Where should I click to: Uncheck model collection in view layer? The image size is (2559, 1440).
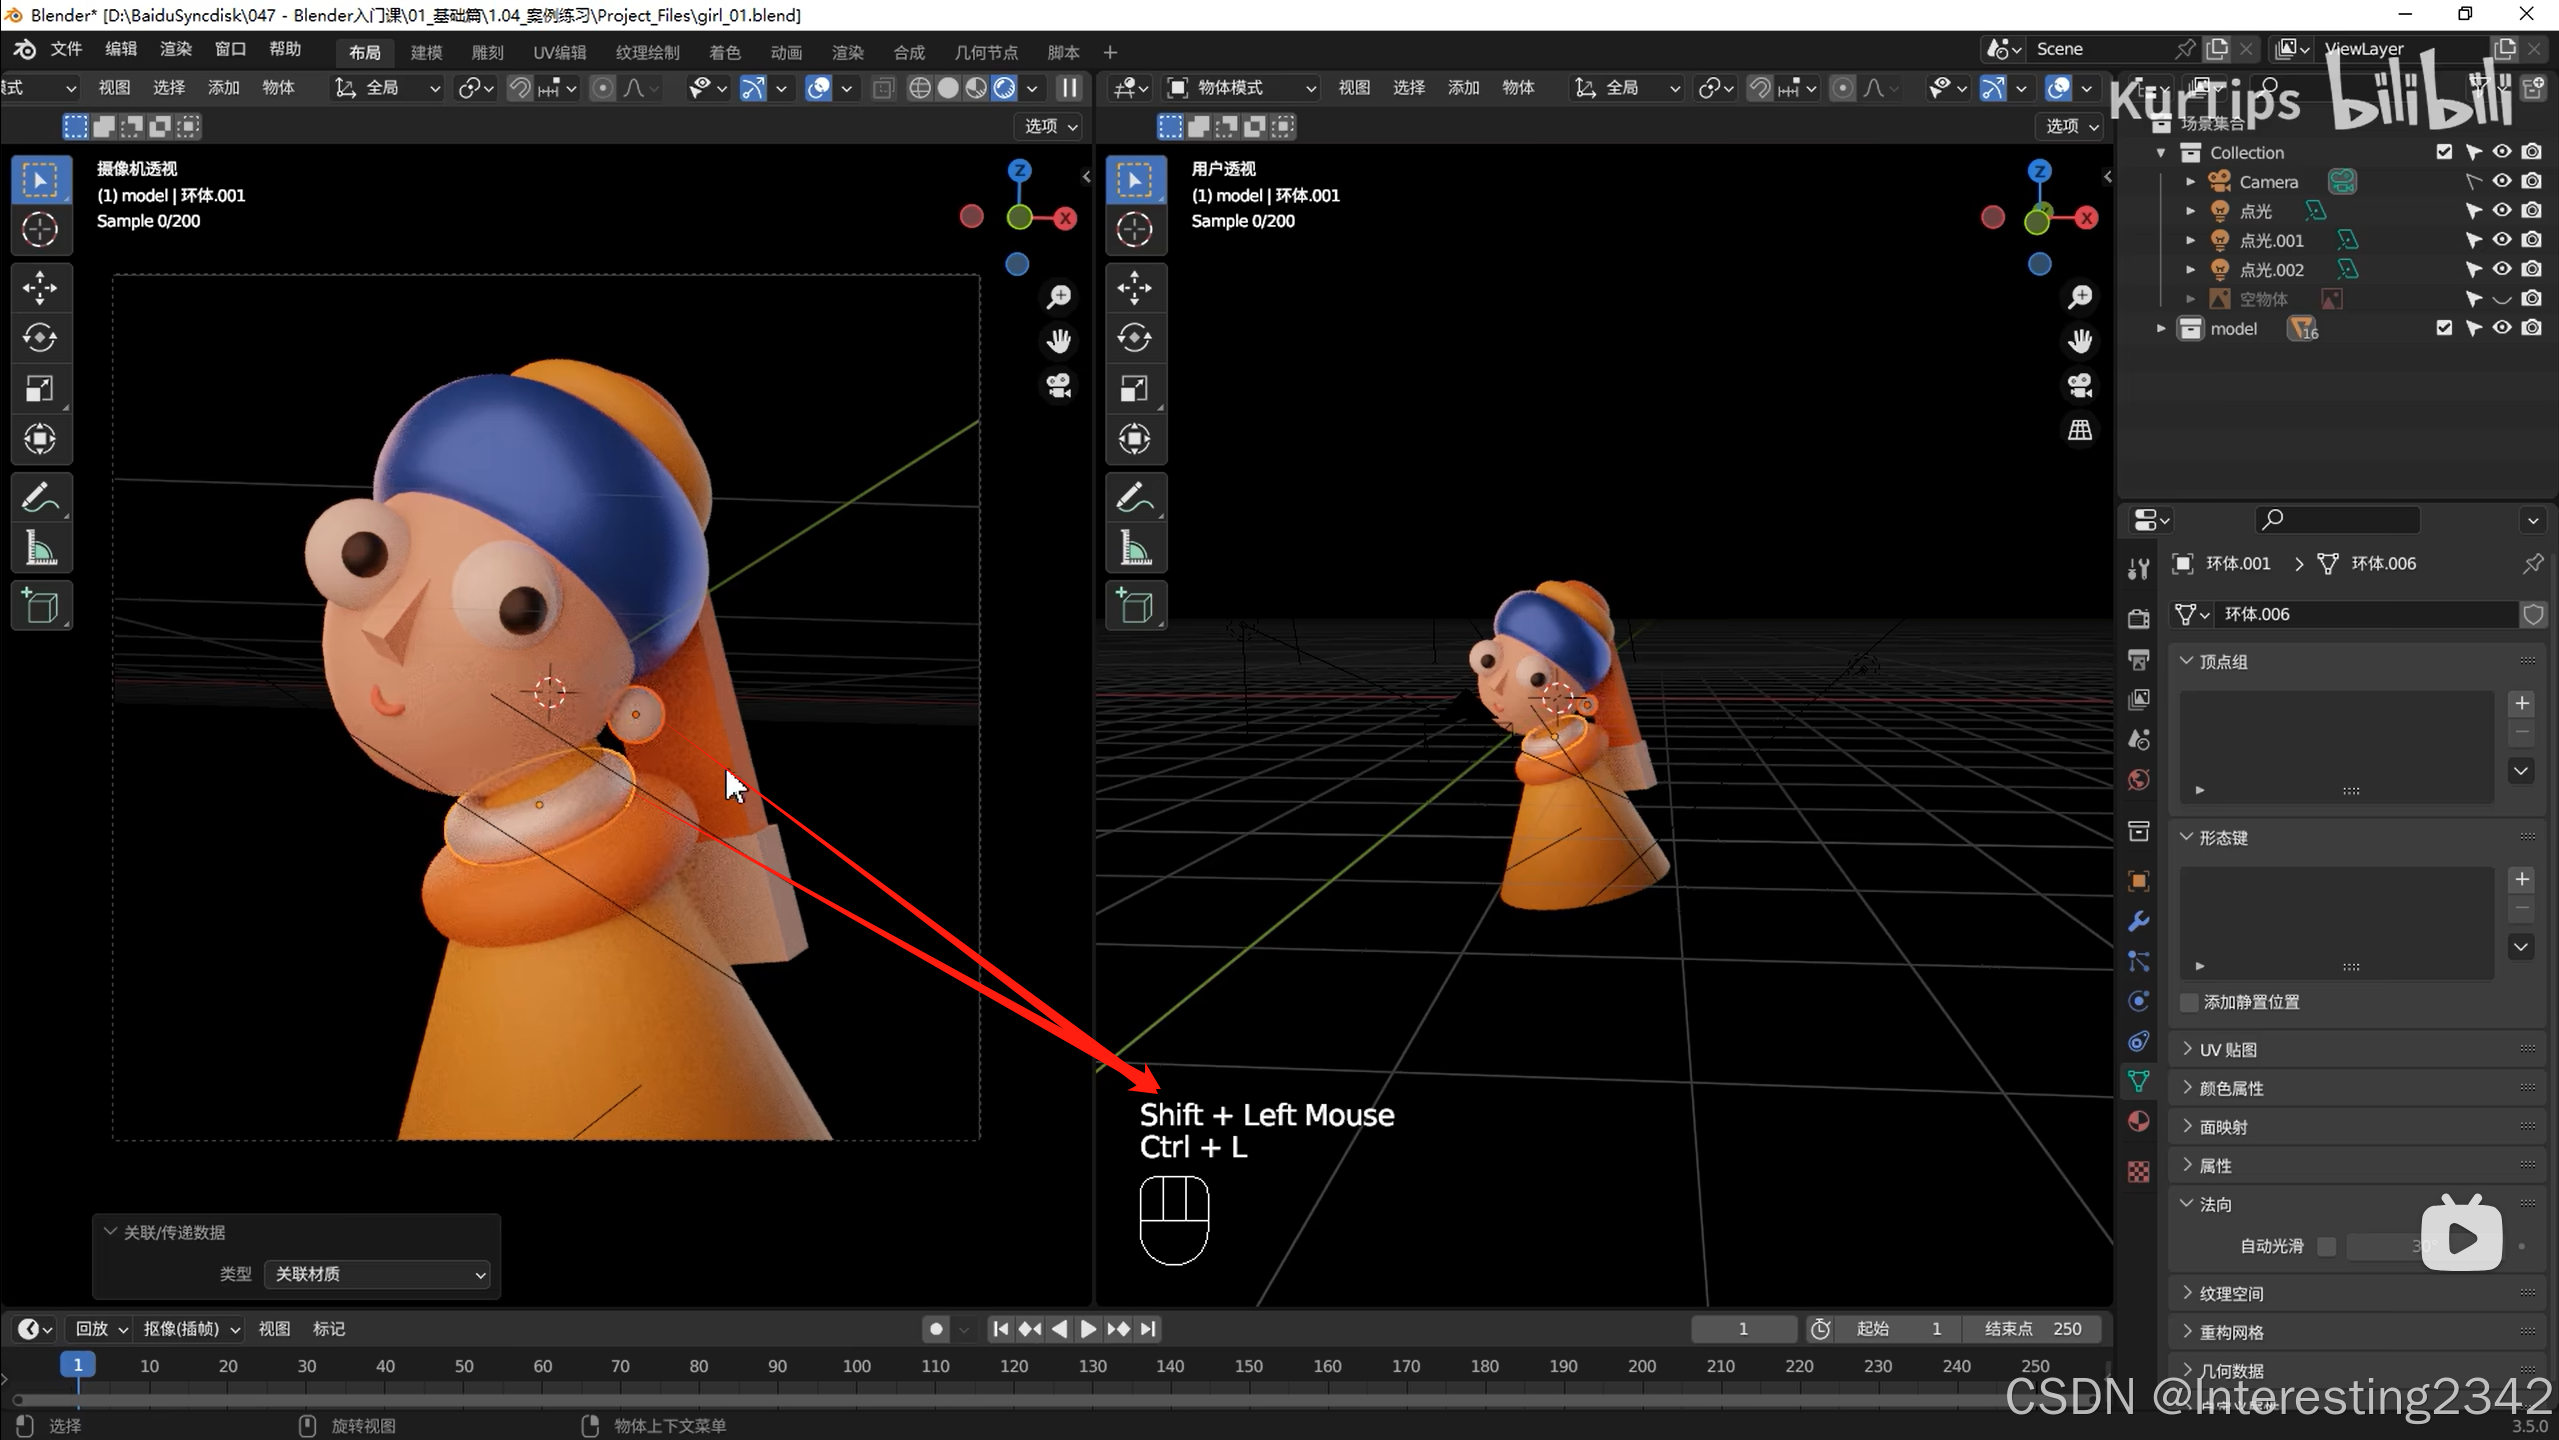(x=2444, y=328)
